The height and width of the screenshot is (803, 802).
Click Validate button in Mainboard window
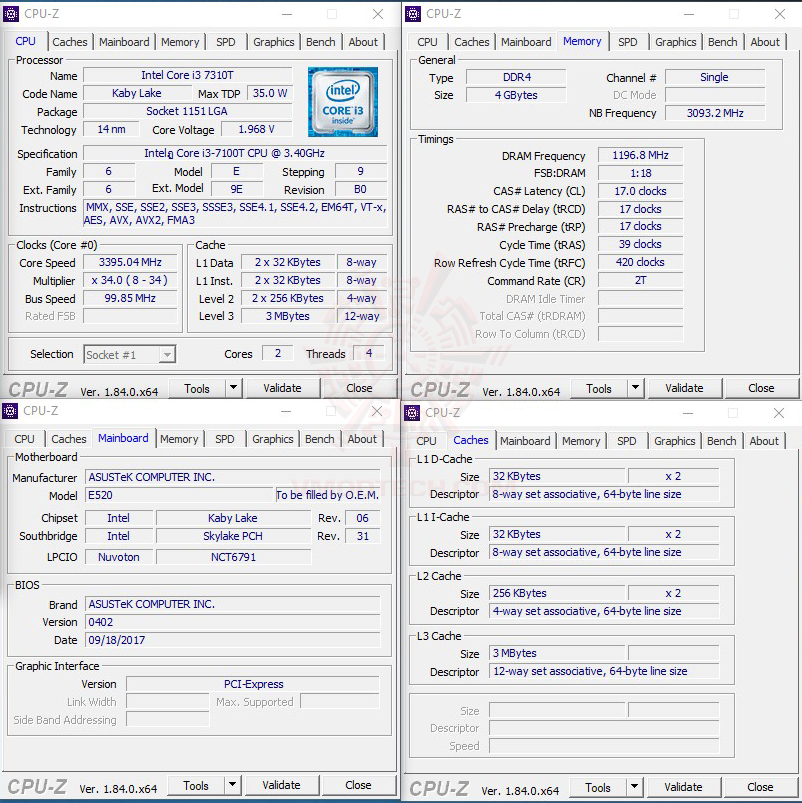coord(281,785)
